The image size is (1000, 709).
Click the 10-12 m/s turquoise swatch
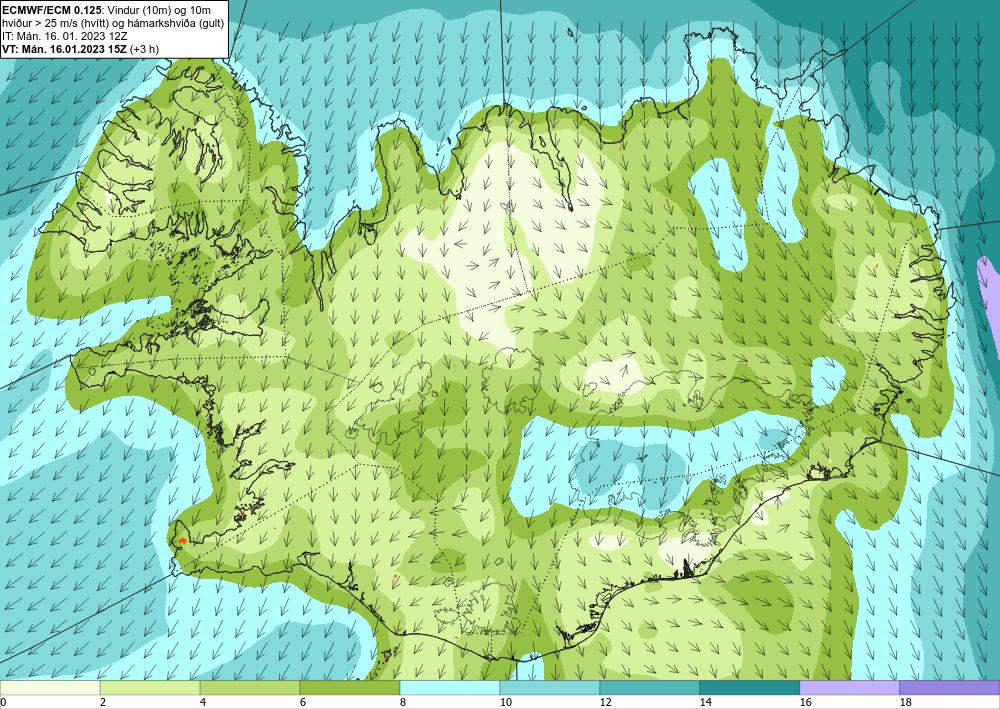(550, 688)
